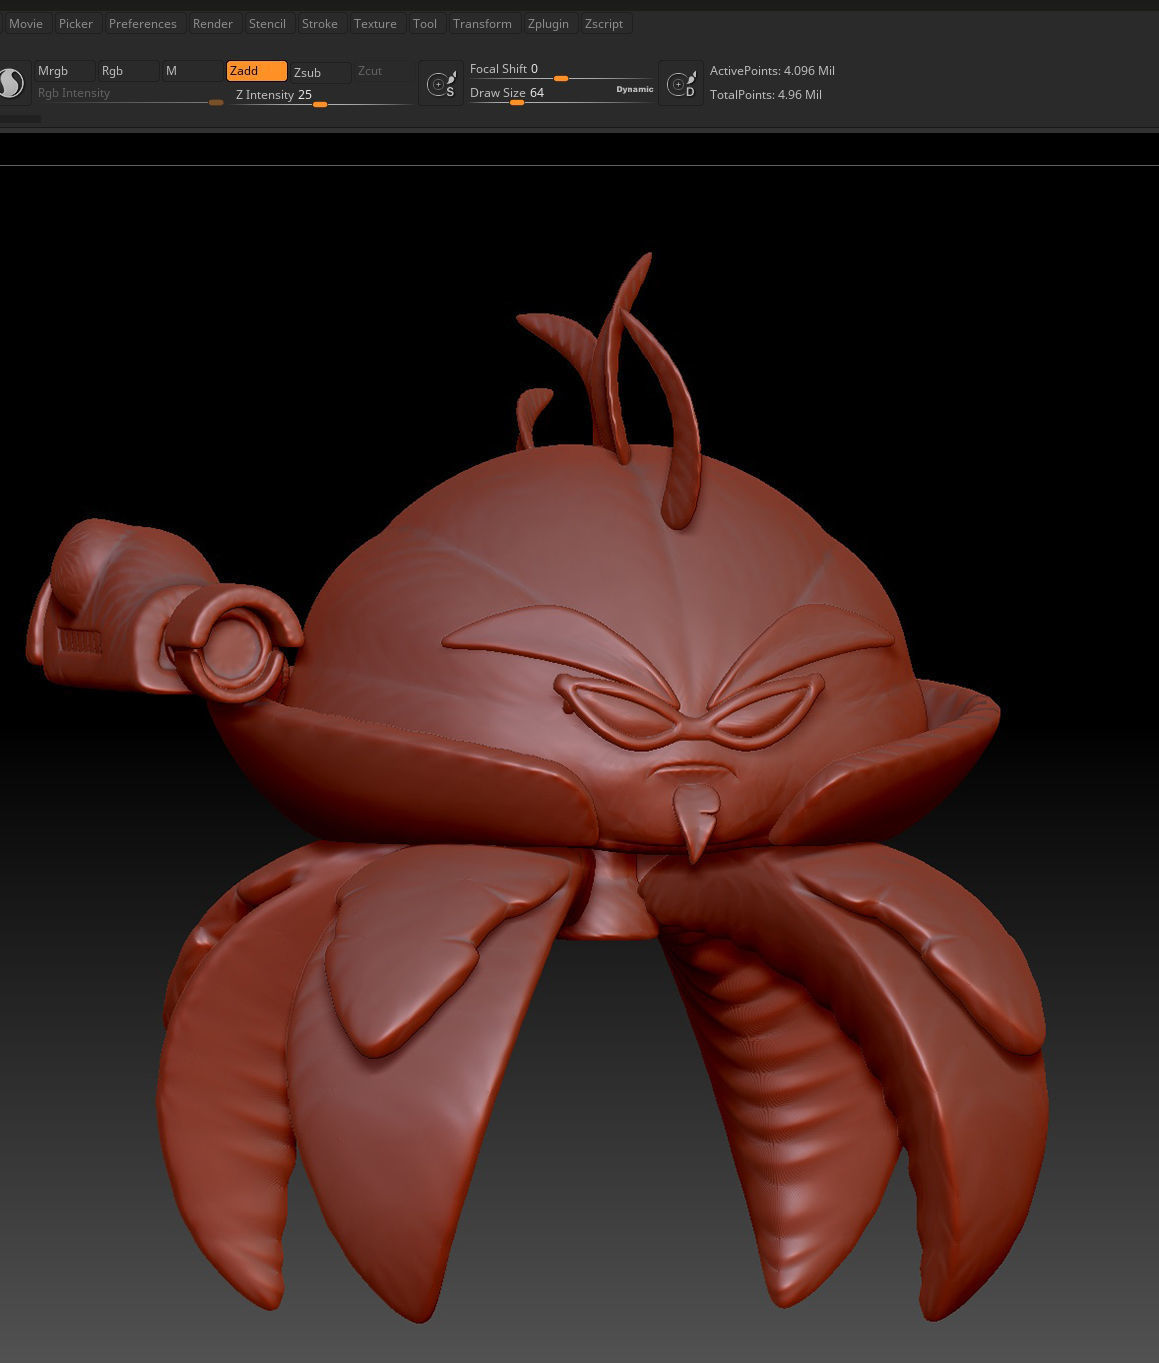The height and width of the screenshot is (1363, 1159).
Task: Click the half-circle gradient icon at left
Action: pyautogui.click(x=11, y=83)
